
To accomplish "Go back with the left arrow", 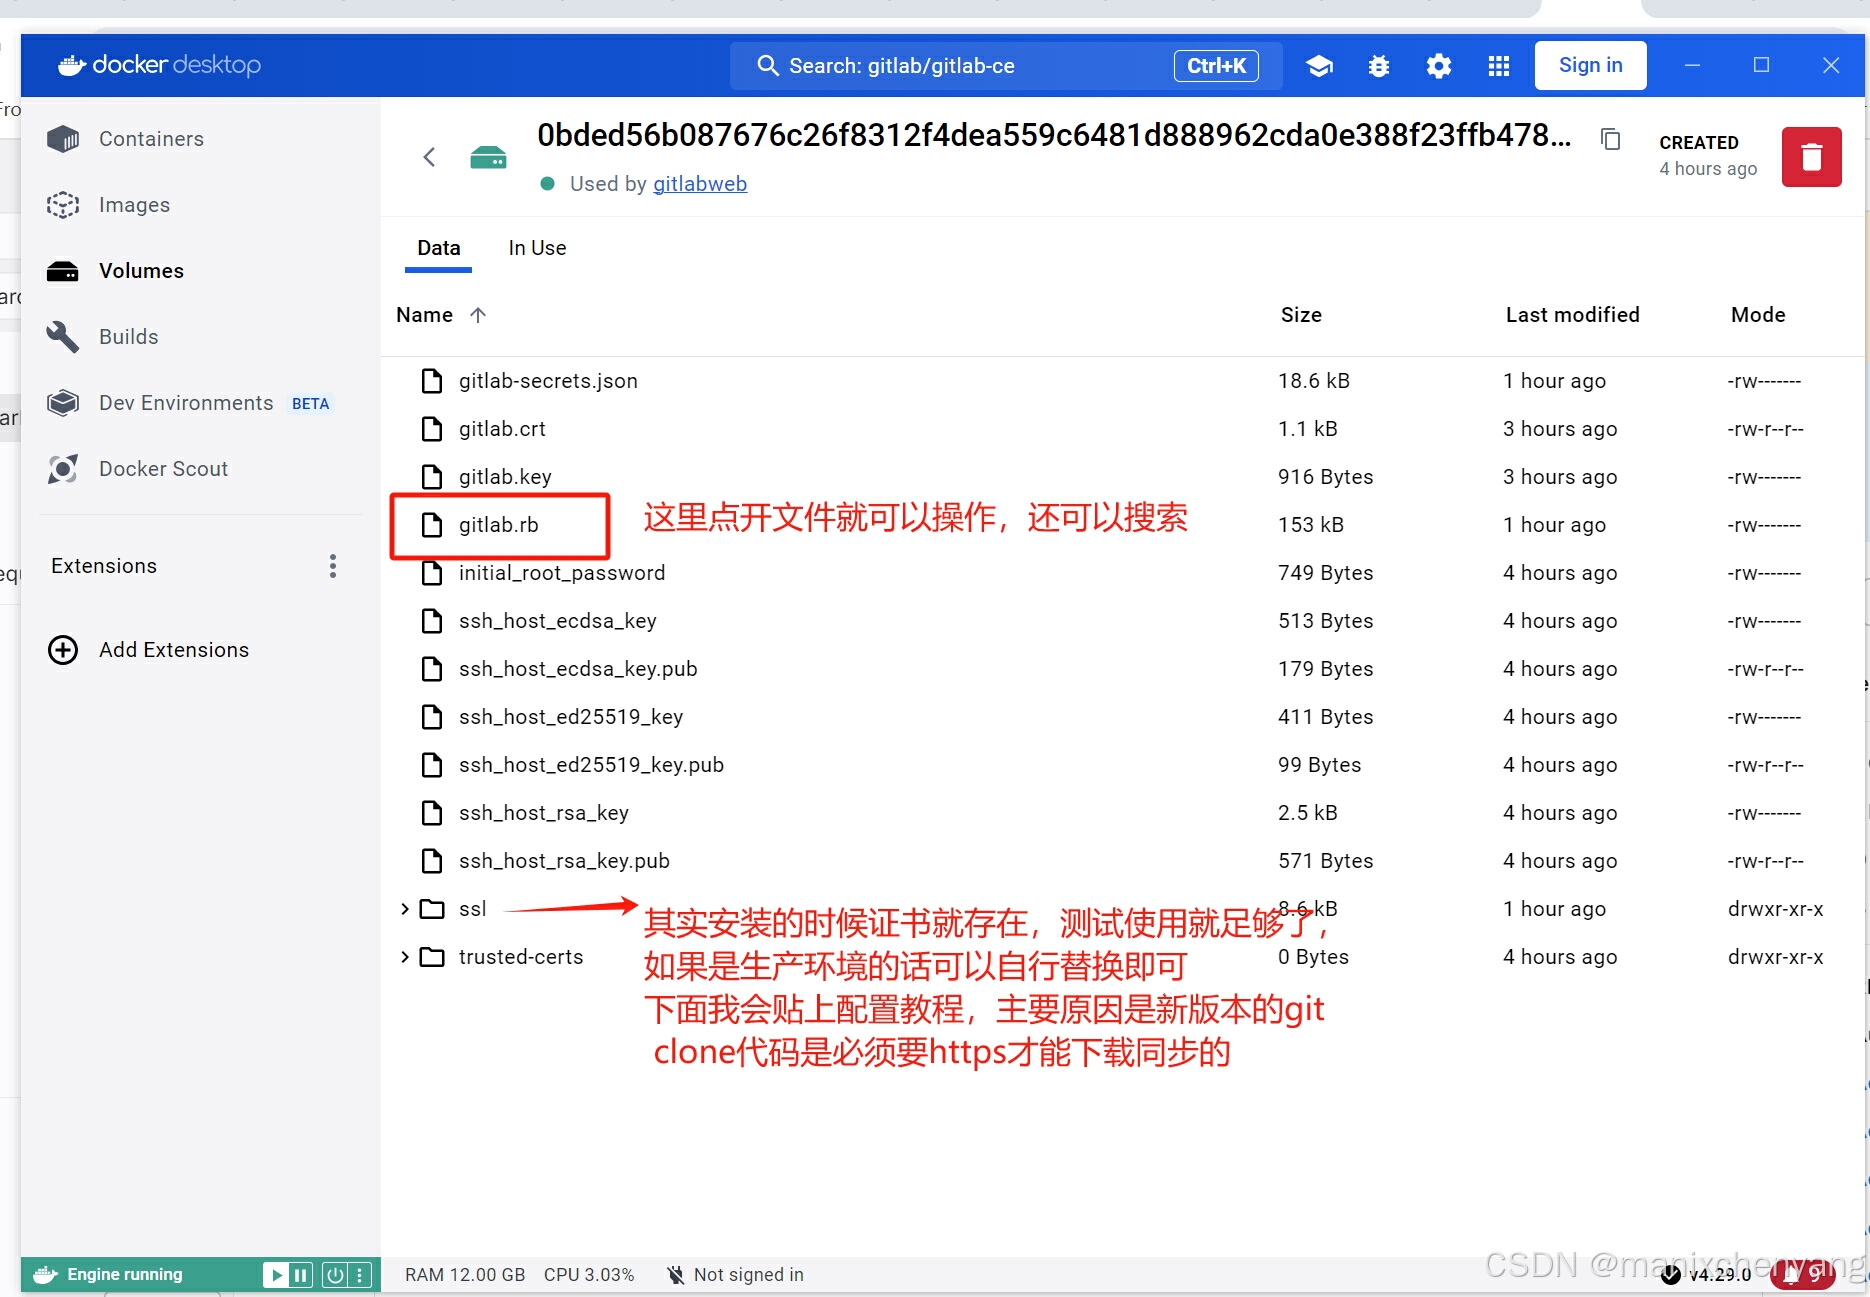I will (x=429, y=157).
